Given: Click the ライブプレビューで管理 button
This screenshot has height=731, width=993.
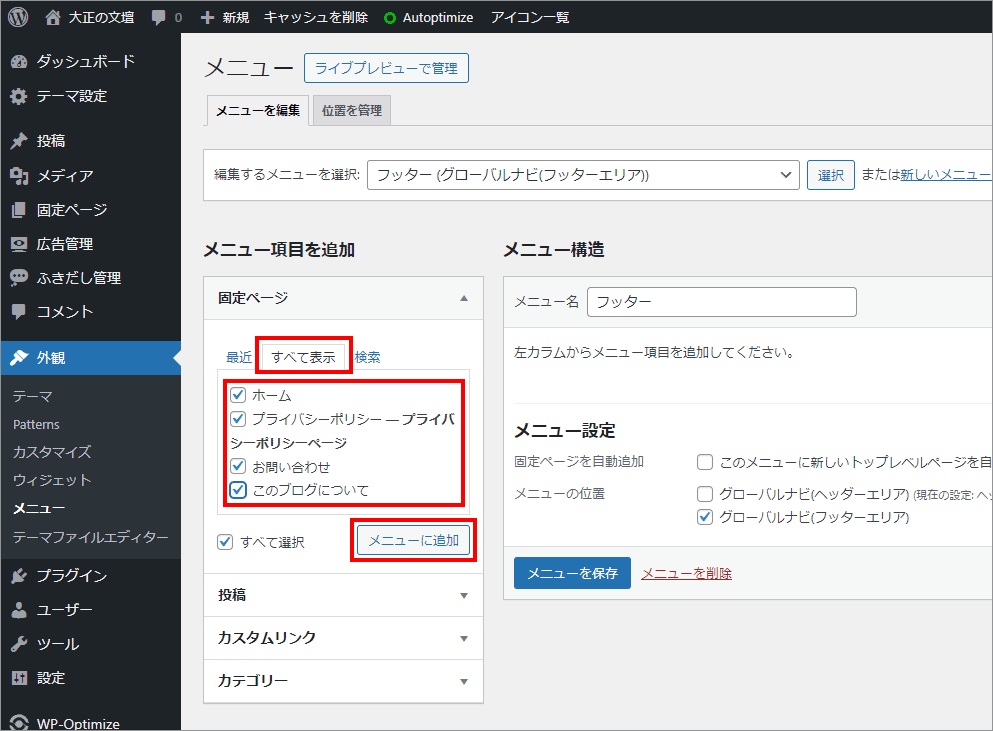Looking at the screenshot, I should coord(386,68).
